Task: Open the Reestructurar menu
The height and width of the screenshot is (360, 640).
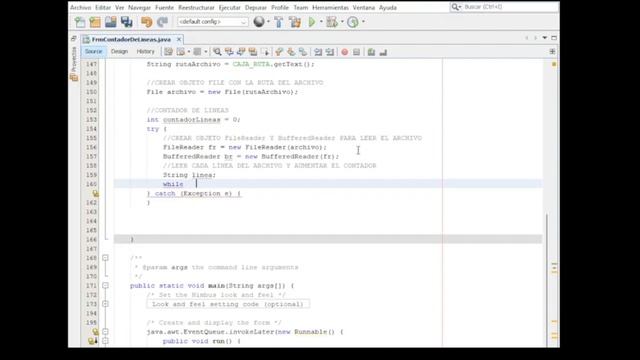Action: pos(196,7)
